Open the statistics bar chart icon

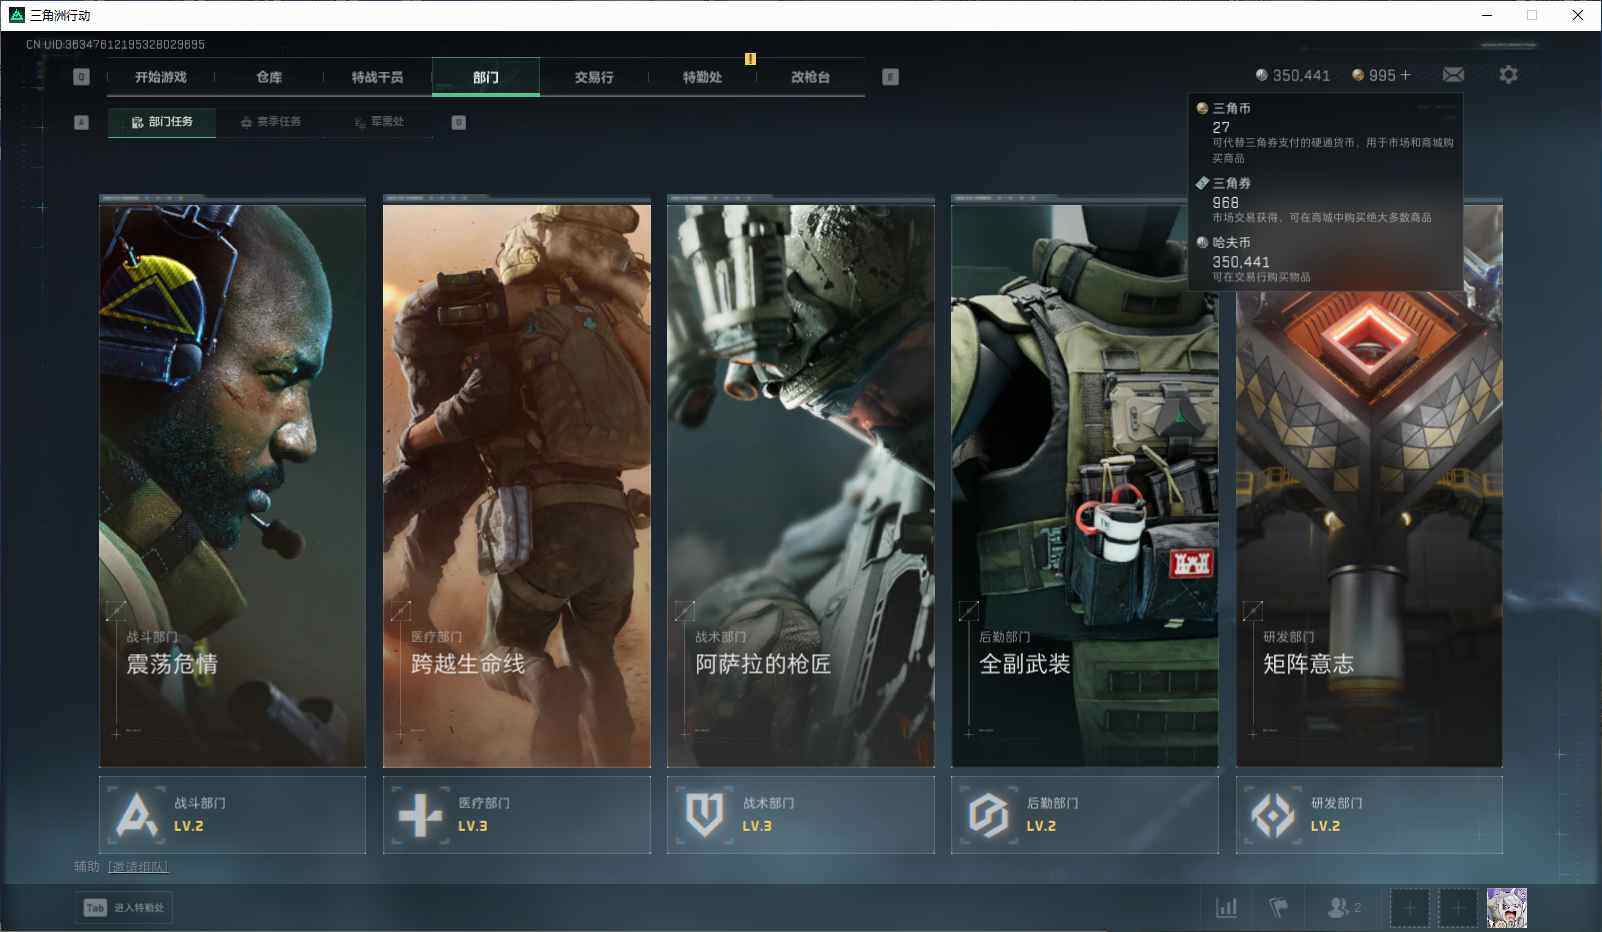[1226, 908]
